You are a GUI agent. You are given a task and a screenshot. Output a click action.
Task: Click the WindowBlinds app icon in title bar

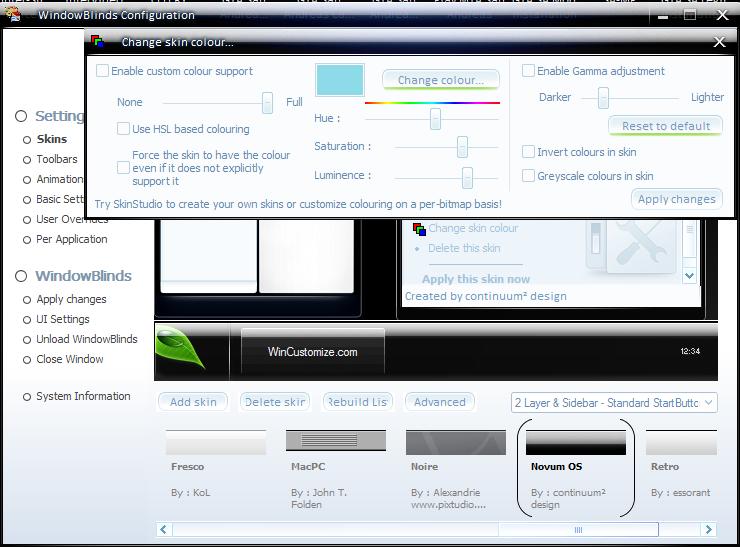[13, 14]
